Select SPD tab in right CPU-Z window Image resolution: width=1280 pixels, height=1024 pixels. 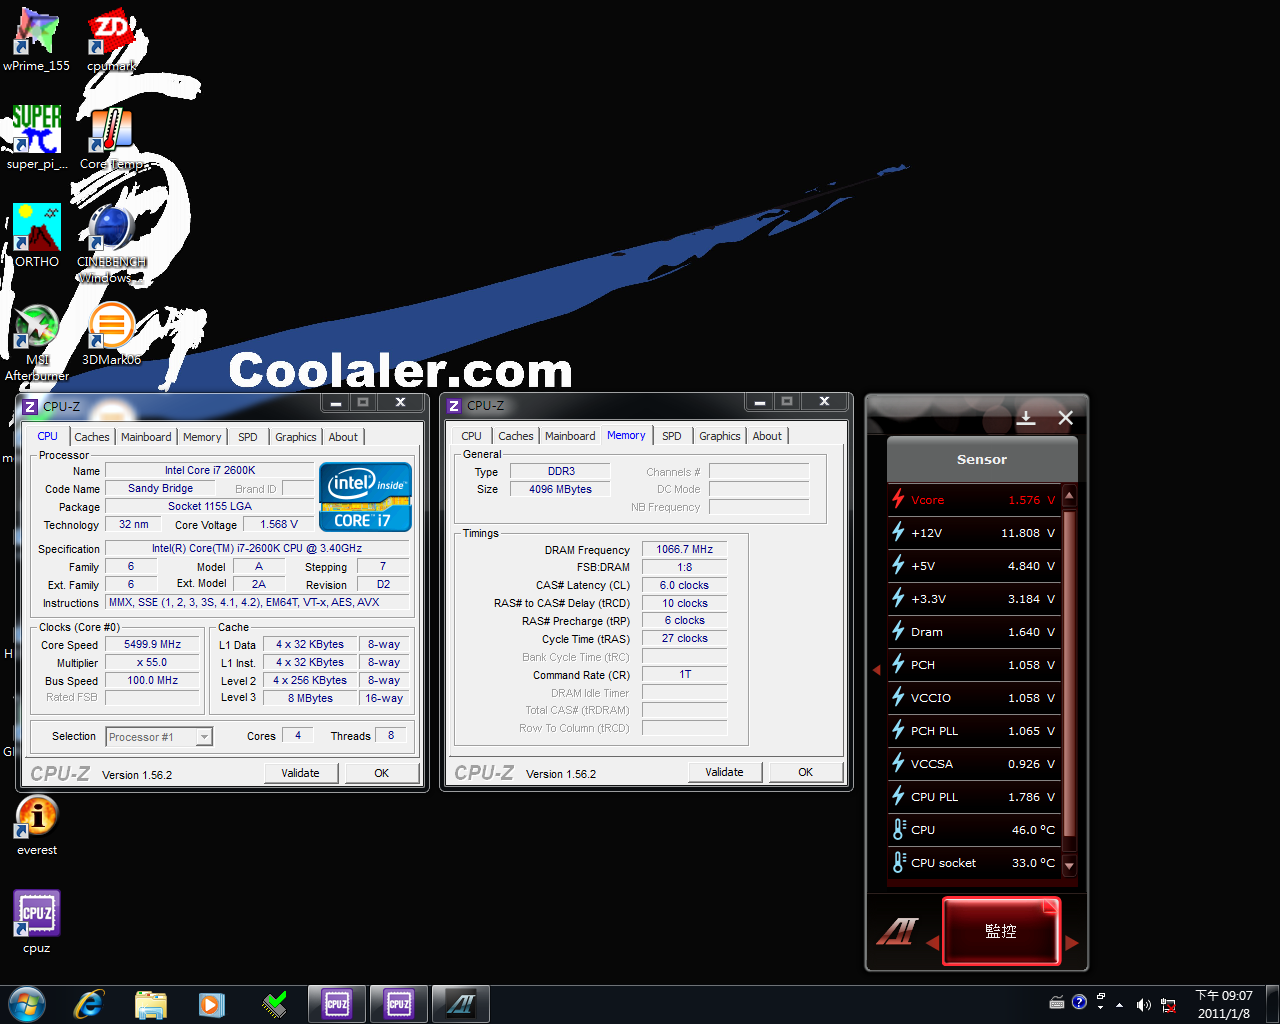click(x=672, y=436)
